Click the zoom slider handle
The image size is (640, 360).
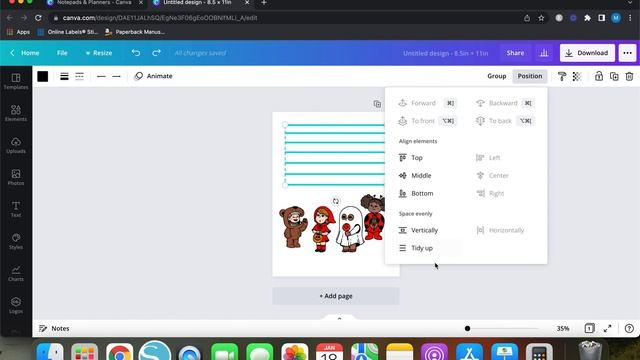tap(467, 328)
